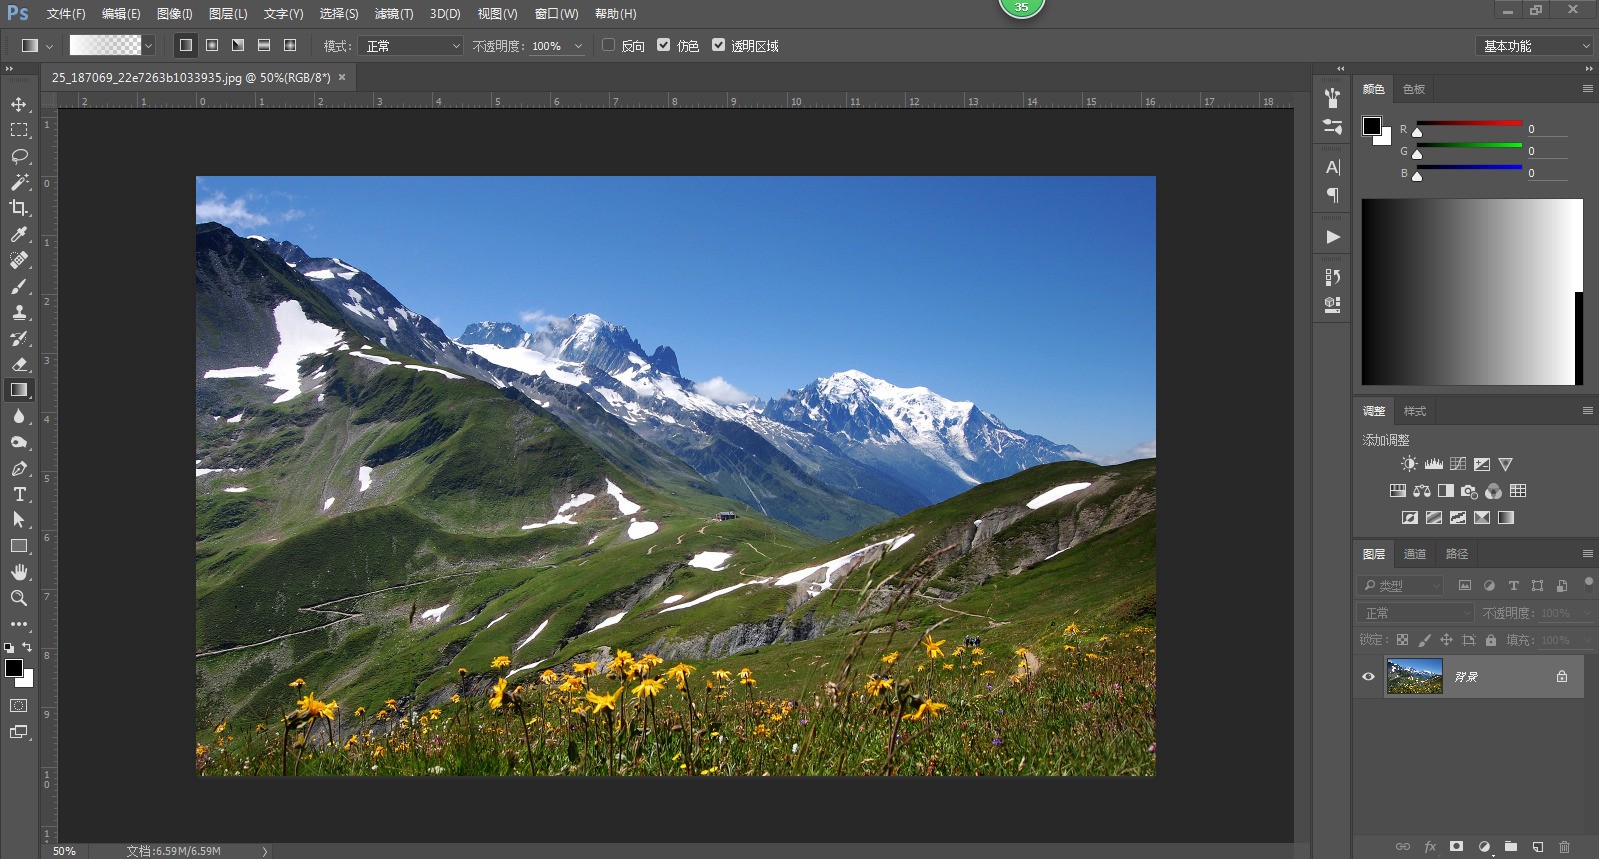Choose the radial gradient style button

[x=212, y=45]
